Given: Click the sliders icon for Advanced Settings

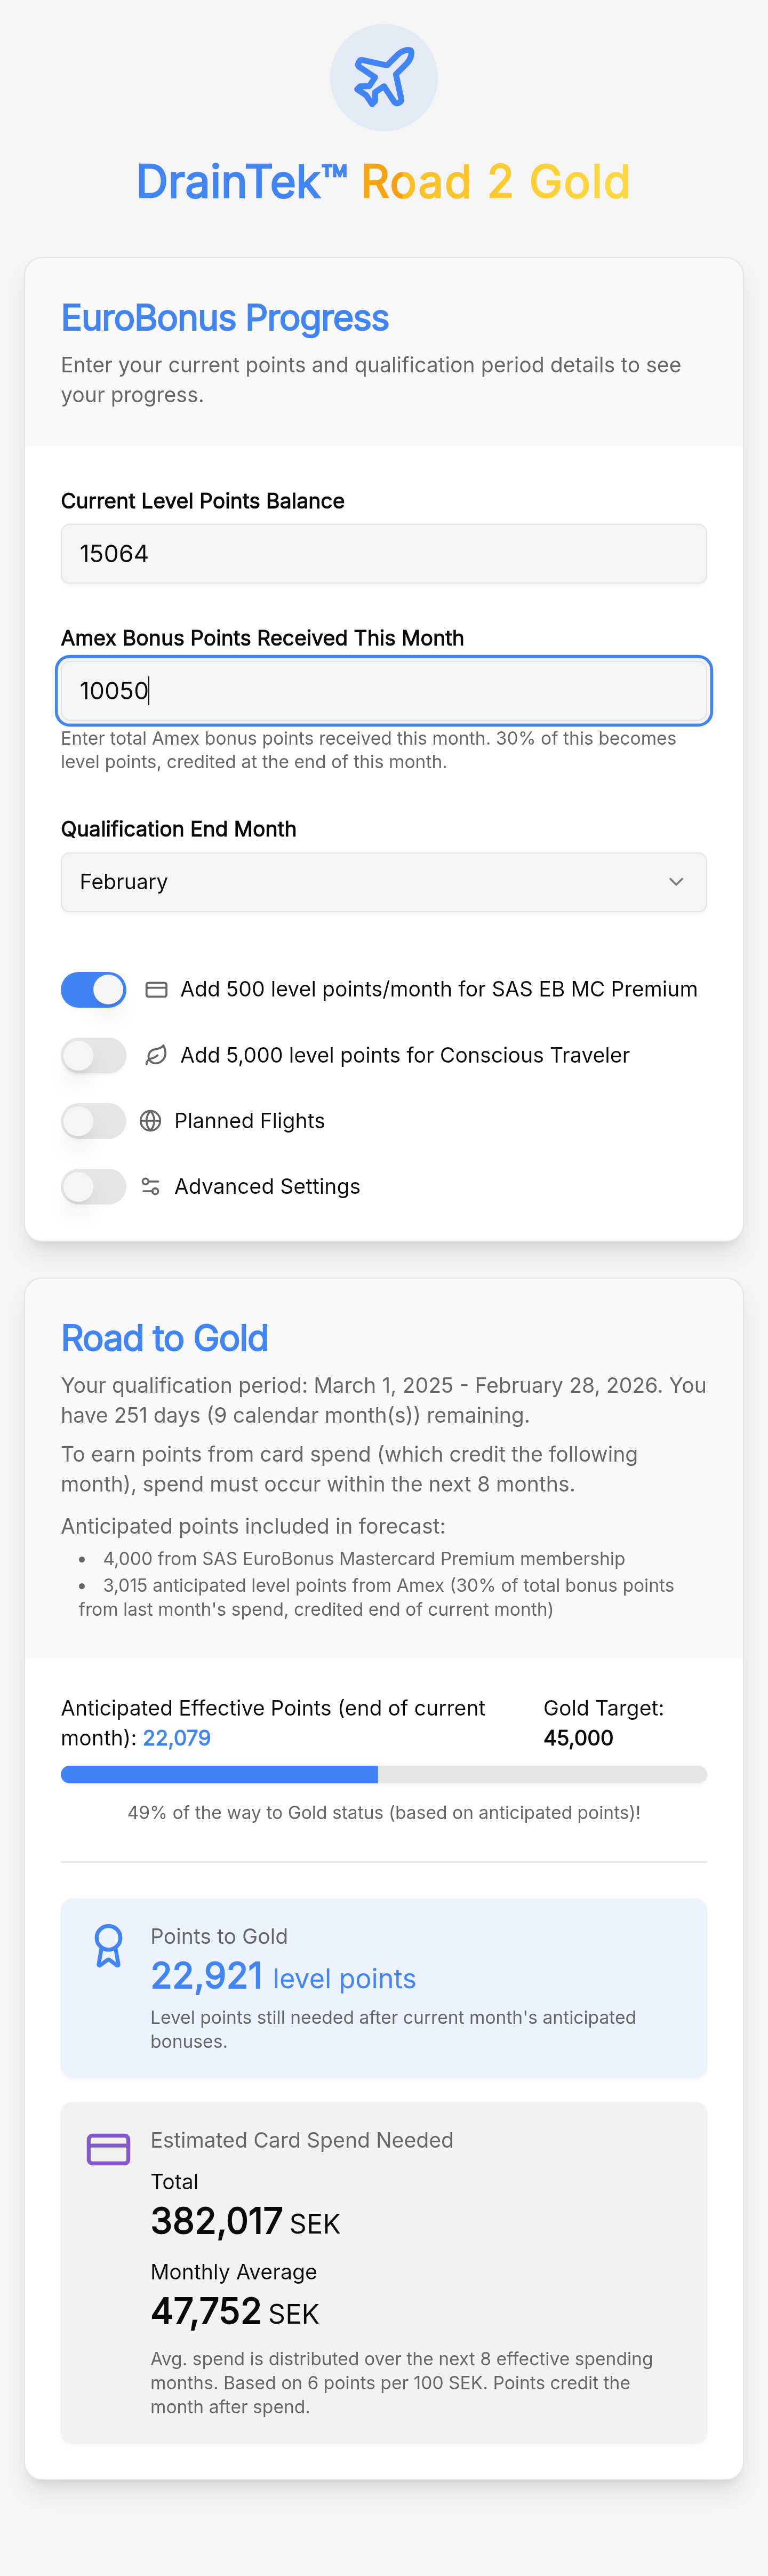Looking at the screenshot, I should tap(151, 1187).
